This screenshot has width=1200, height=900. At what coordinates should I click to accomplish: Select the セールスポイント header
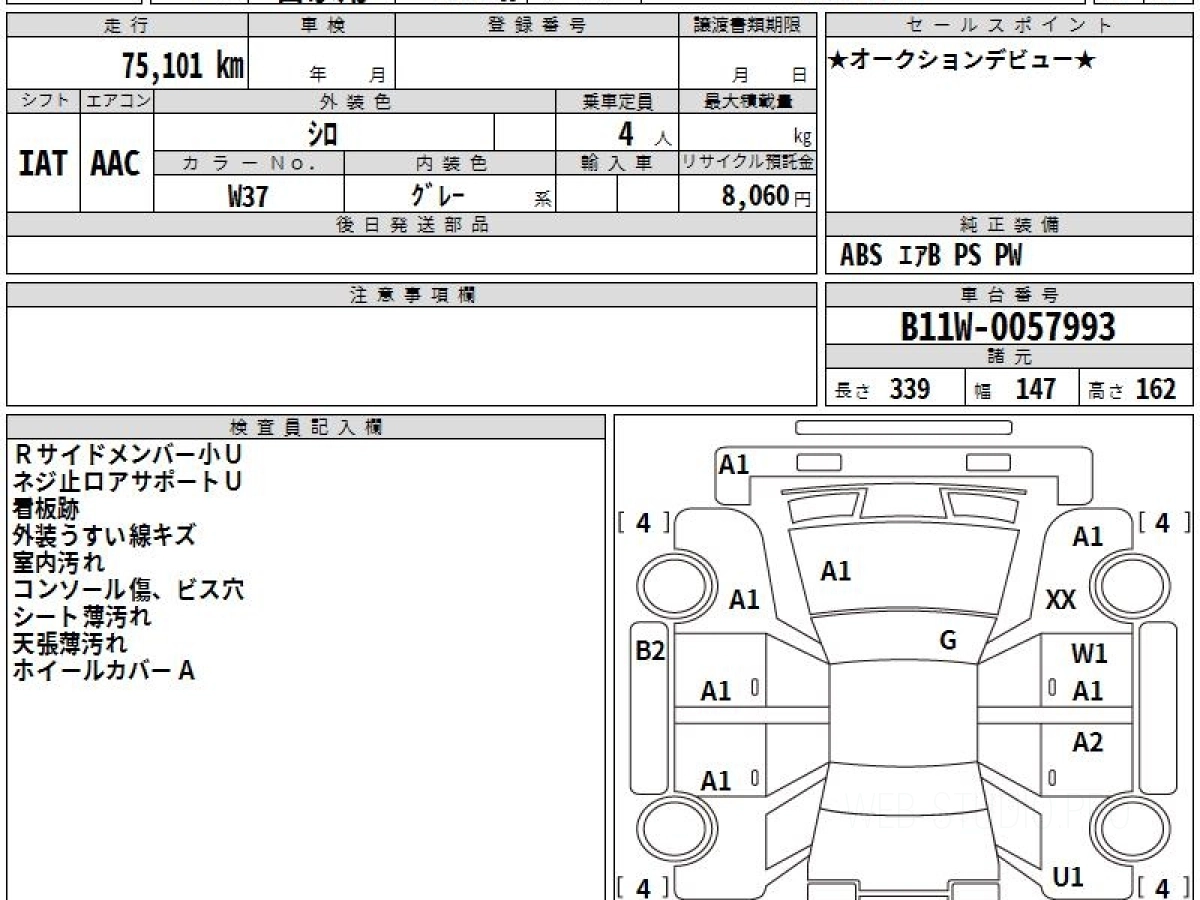pos(1010,26)
